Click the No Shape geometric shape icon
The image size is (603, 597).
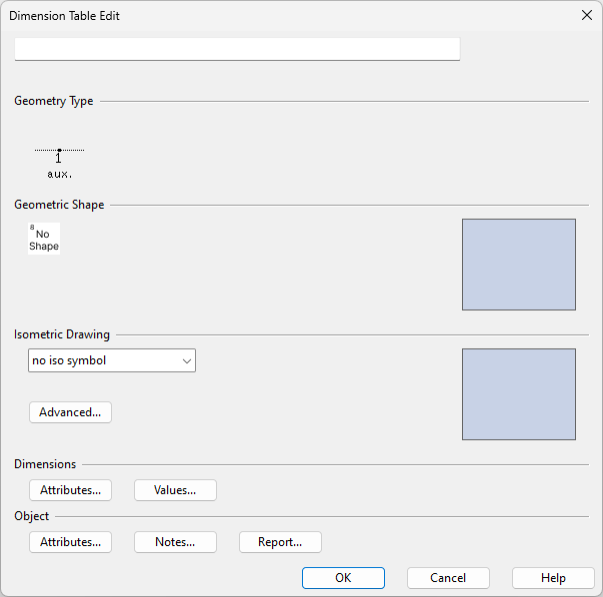(x=44, y=239)
